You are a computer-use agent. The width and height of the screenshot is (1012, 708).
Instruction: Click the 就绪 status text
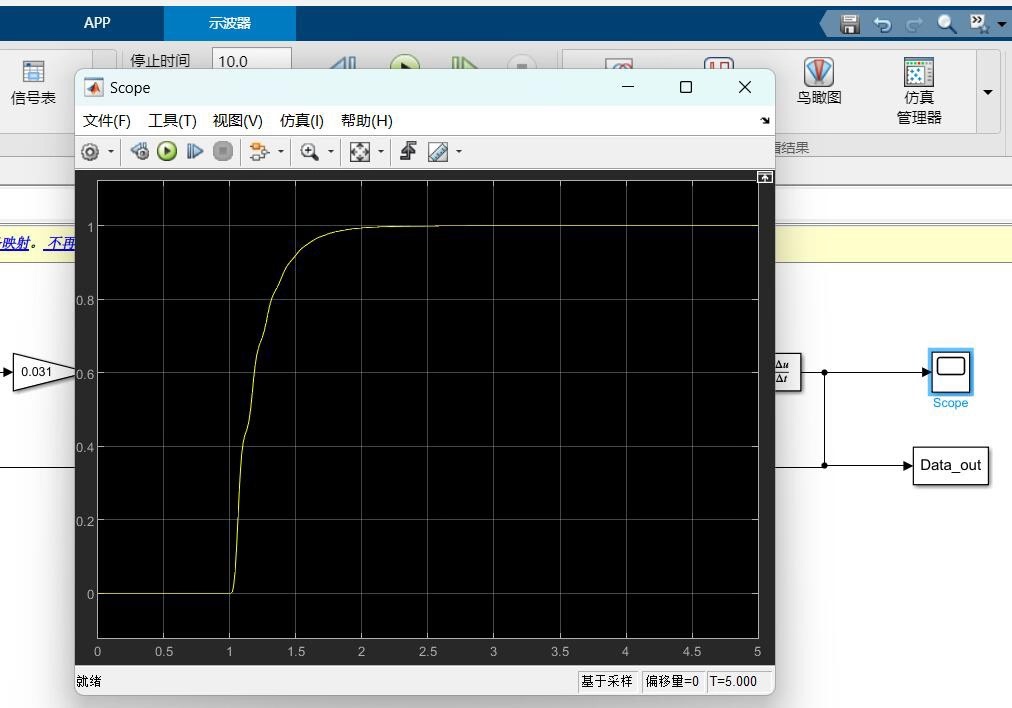point(88,682)
